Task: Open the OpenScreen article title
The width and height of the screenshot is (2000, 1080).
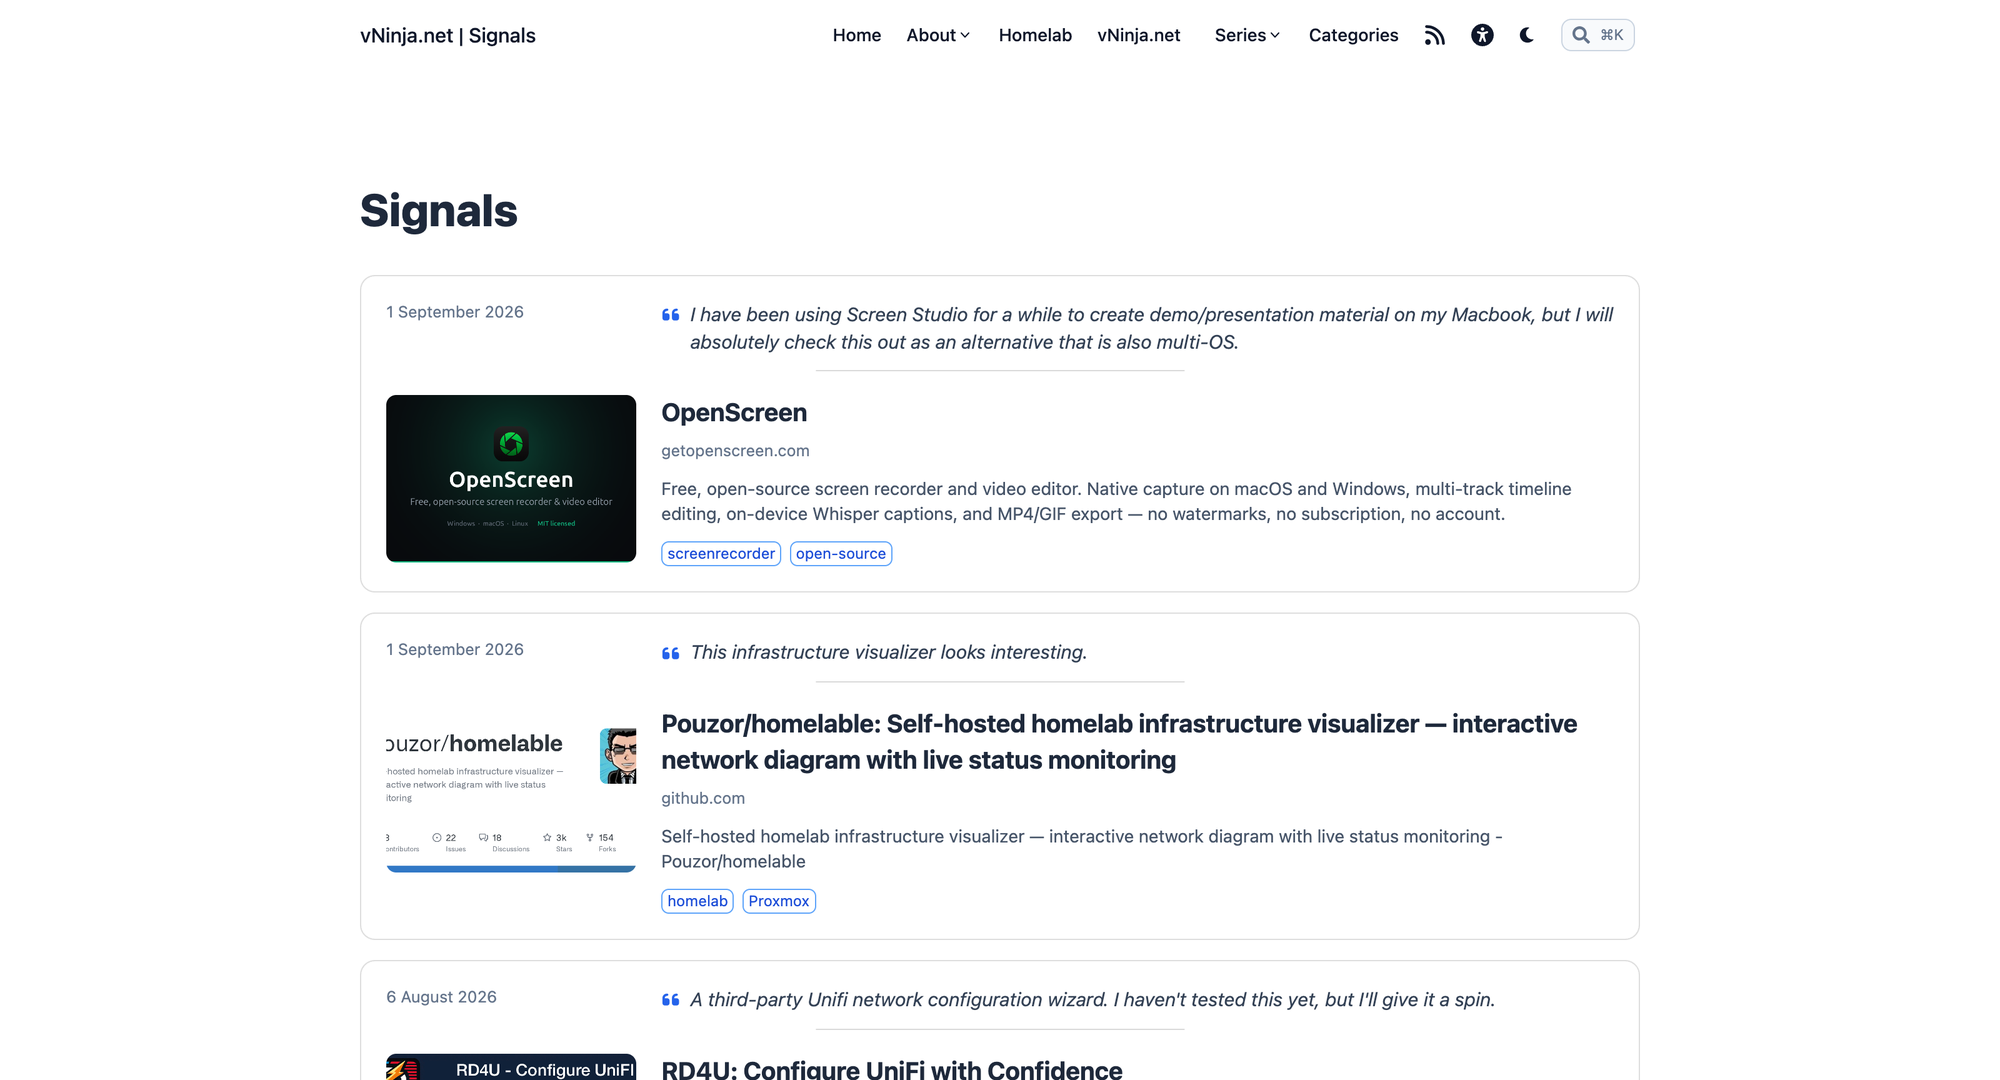Action: (734, 412)
